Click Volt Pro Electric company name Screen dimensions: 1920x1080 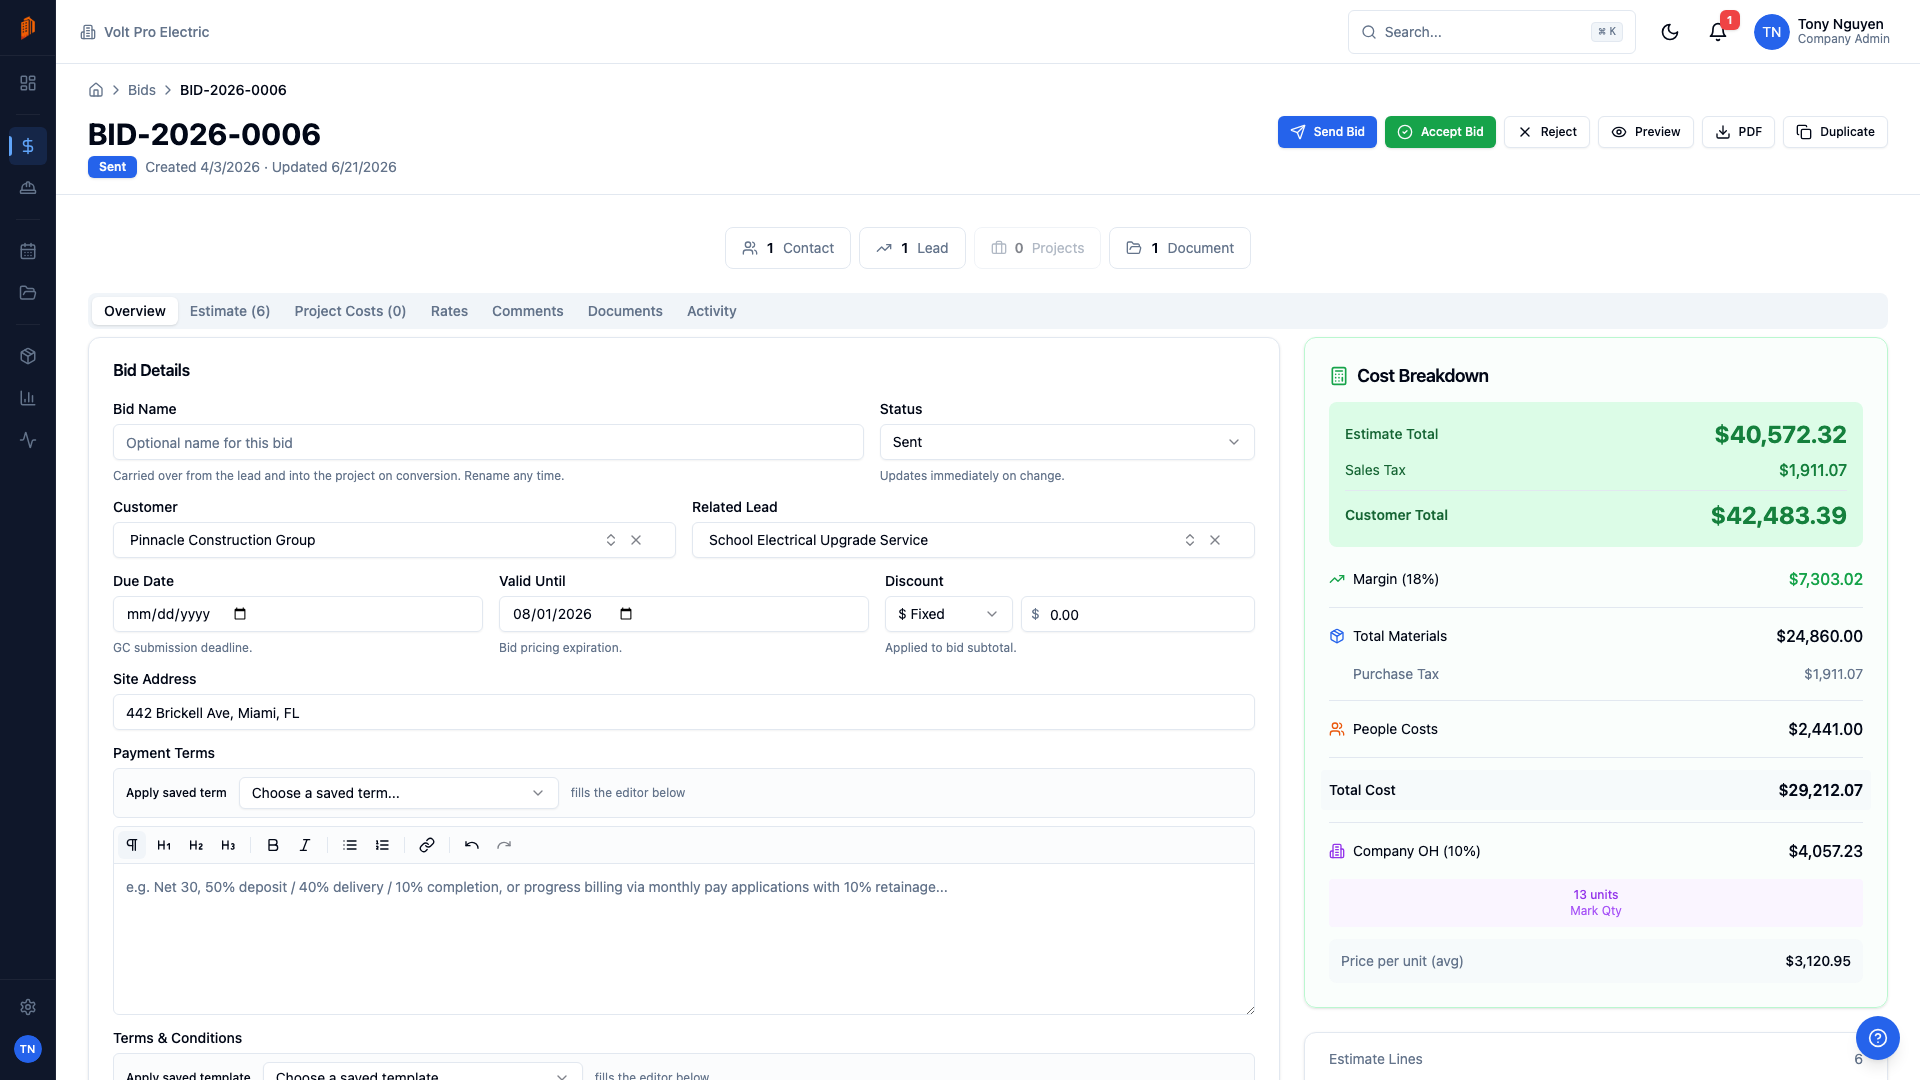point(157,32)
